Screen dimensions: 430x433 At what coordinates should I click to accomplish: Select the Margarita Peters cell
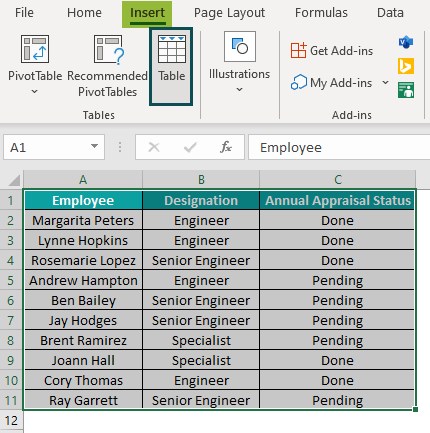tap(83, 220)
